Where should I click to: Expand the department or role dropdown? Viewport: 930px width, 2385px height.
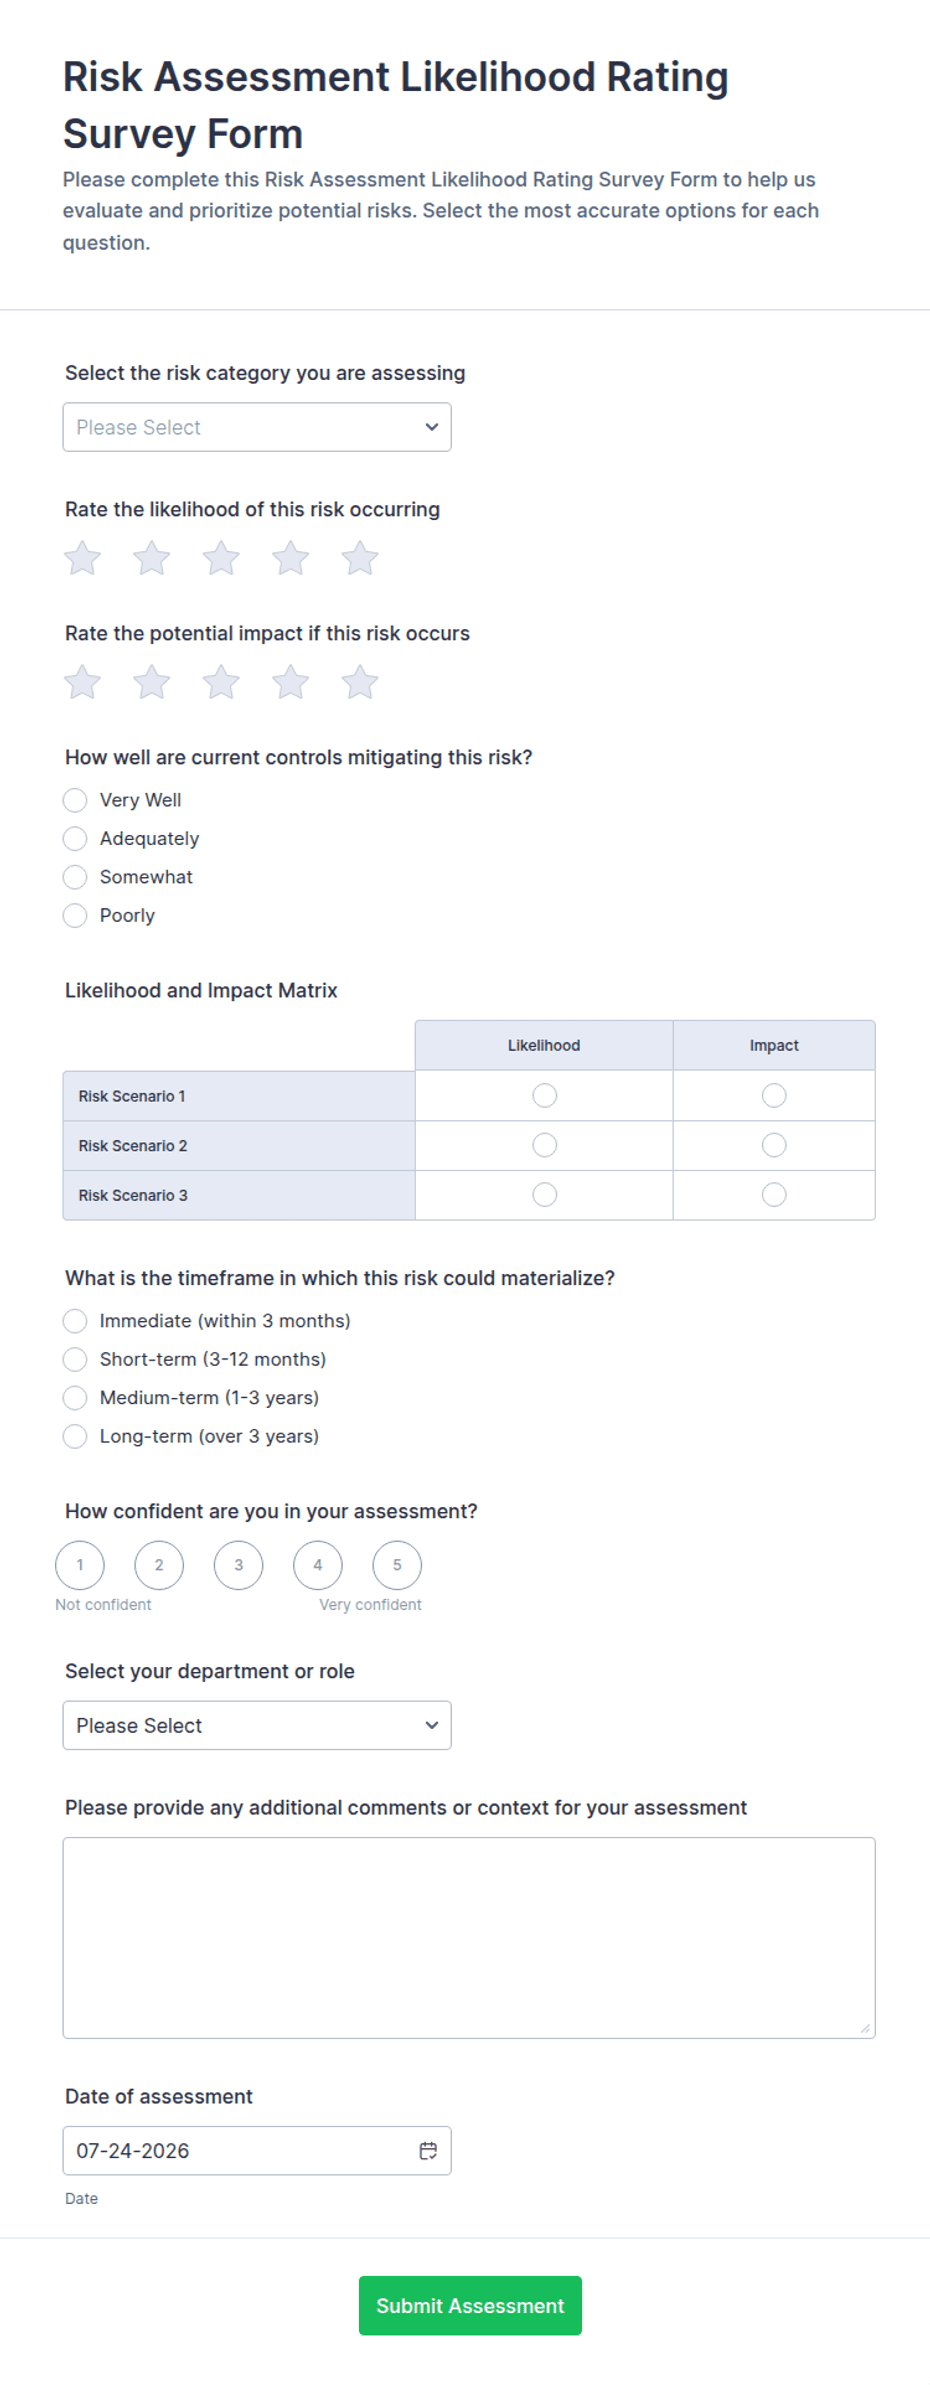point(257,1725)
